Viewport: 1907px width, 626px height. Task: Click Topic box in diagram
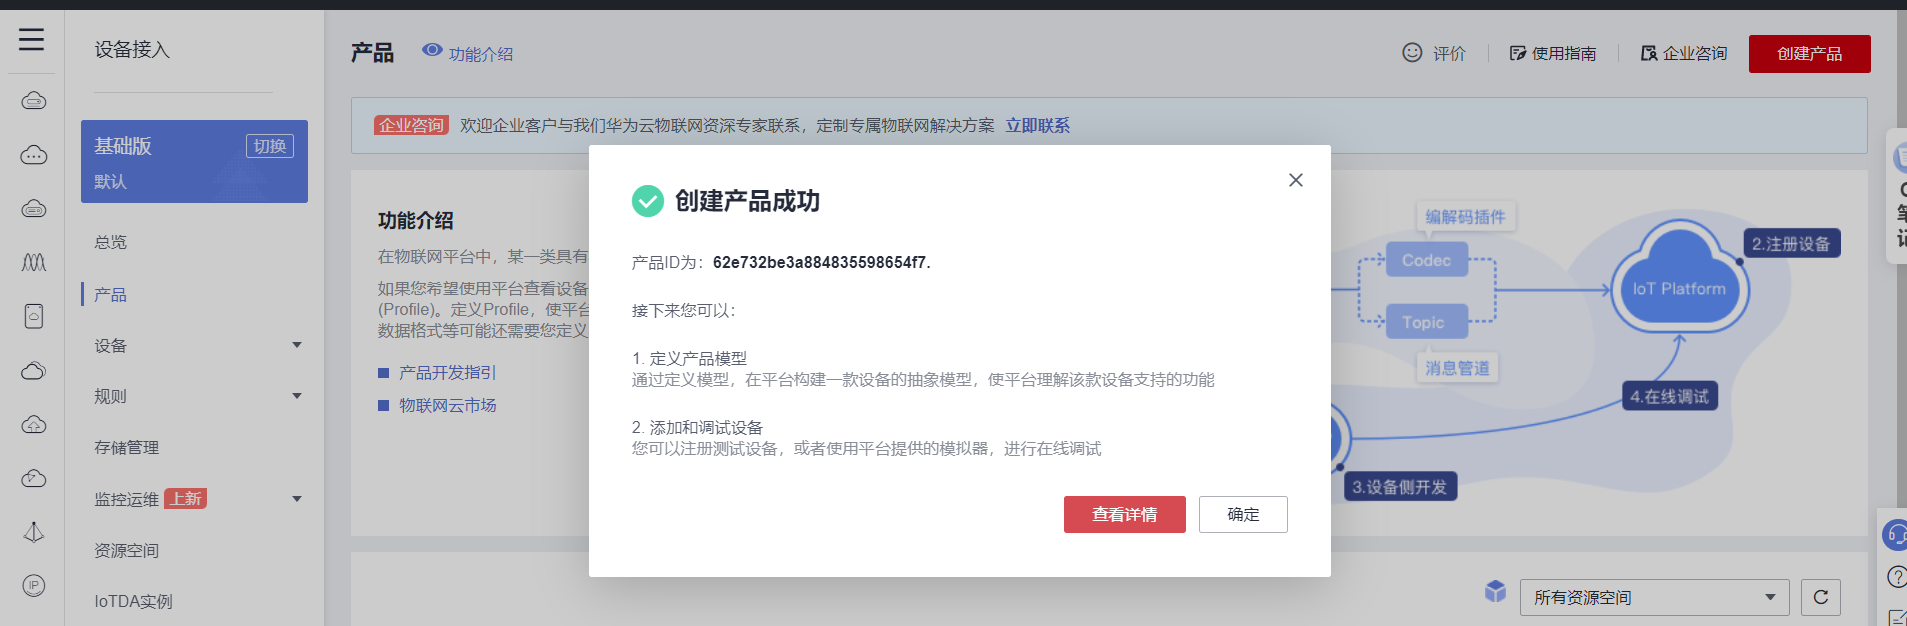[1426, 322]
